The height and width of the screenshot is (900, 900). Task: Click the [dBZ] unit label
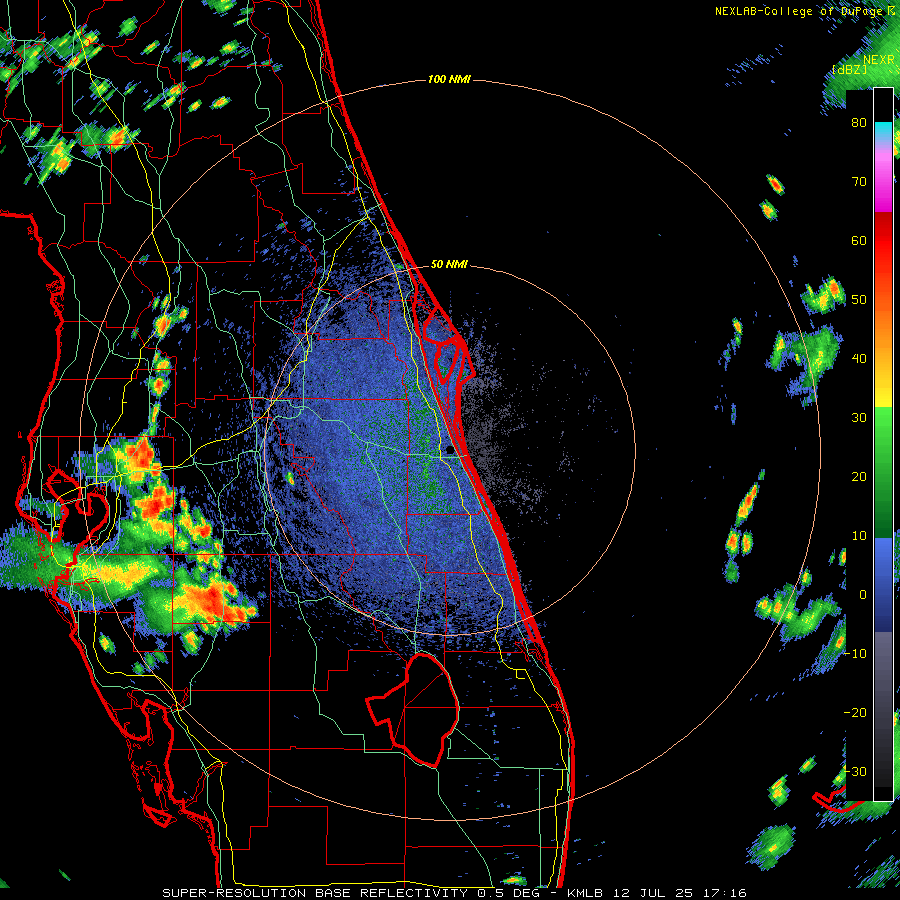(x=849, y=69)
